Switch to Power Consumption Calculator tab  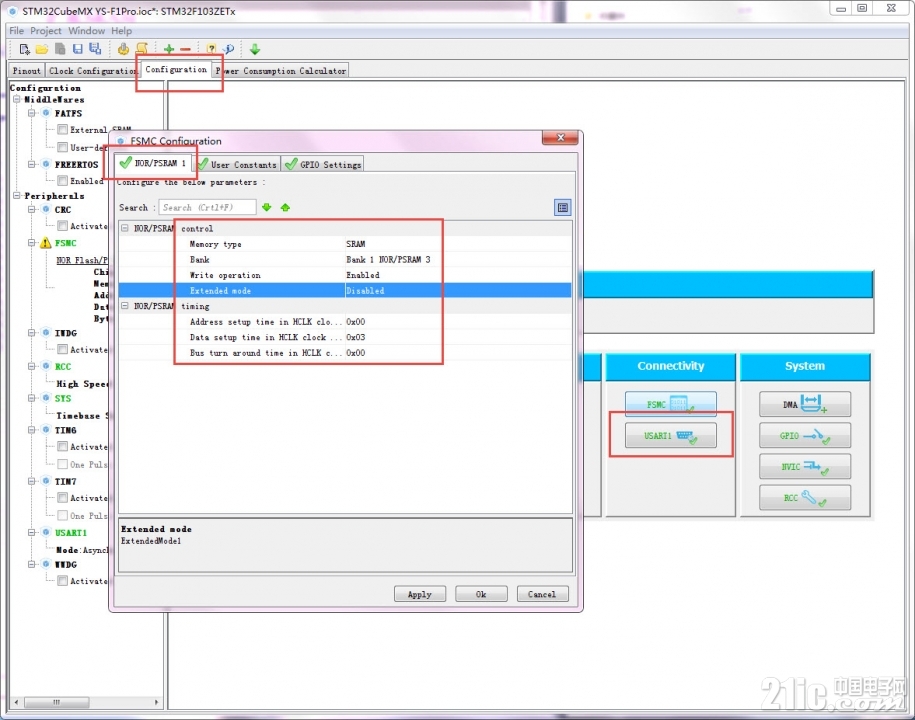281,71
